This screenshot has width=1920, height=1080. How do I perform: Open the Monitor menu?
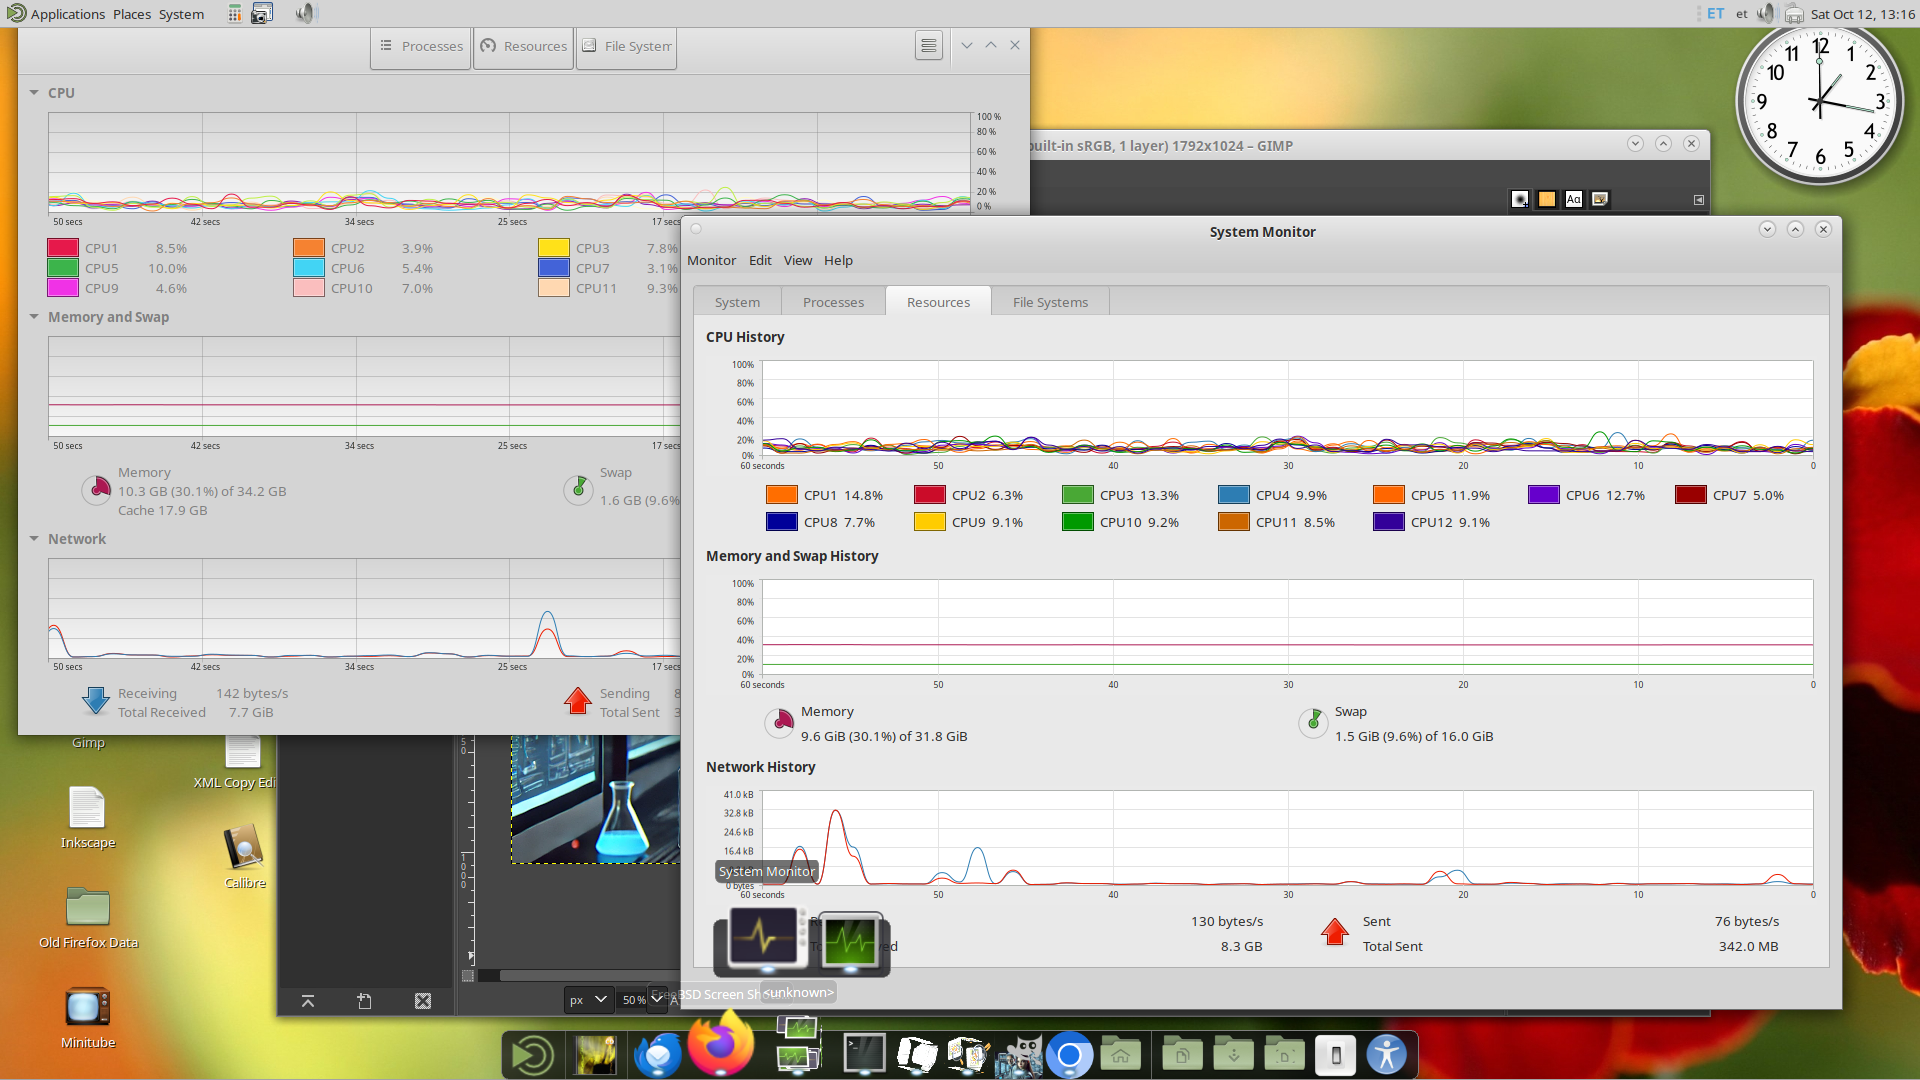711,260
